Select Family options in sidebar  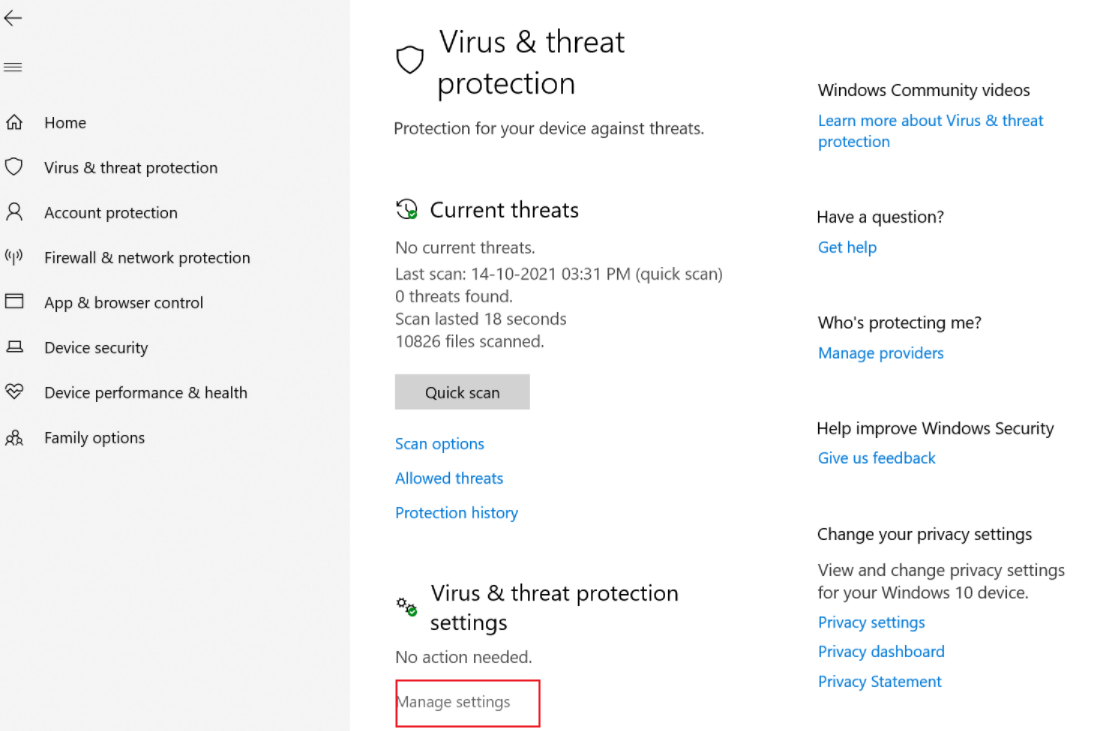[94, 438]
